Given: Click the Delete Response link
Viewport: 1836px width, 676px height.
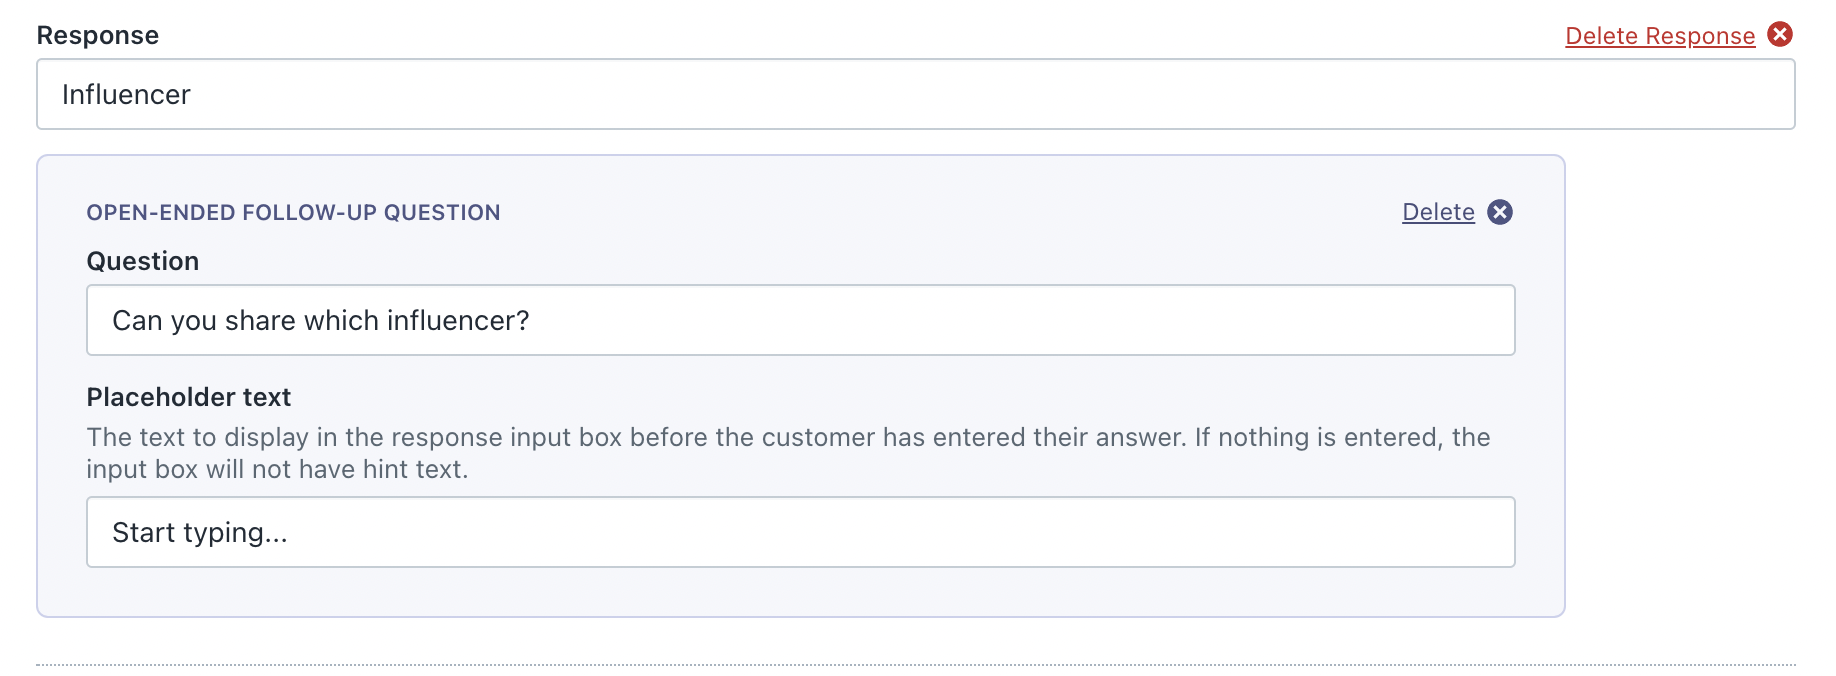Looking at the screenshot, I should (x=1659, y=36).
